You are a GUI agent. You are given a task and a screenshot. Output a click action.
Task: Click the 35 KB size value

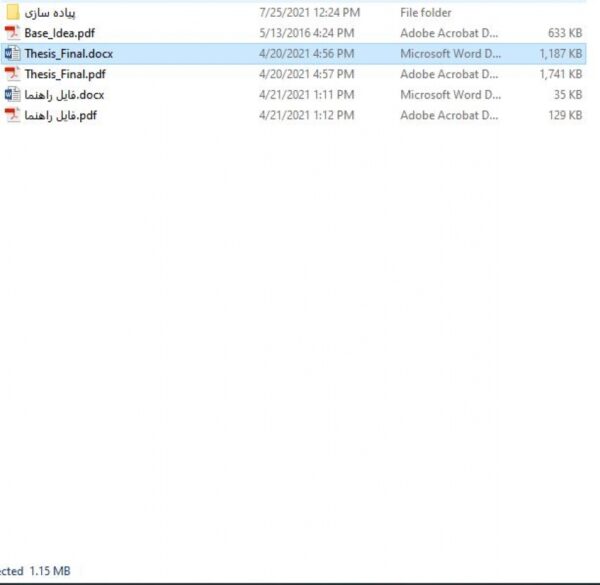[x=568, y=95]
